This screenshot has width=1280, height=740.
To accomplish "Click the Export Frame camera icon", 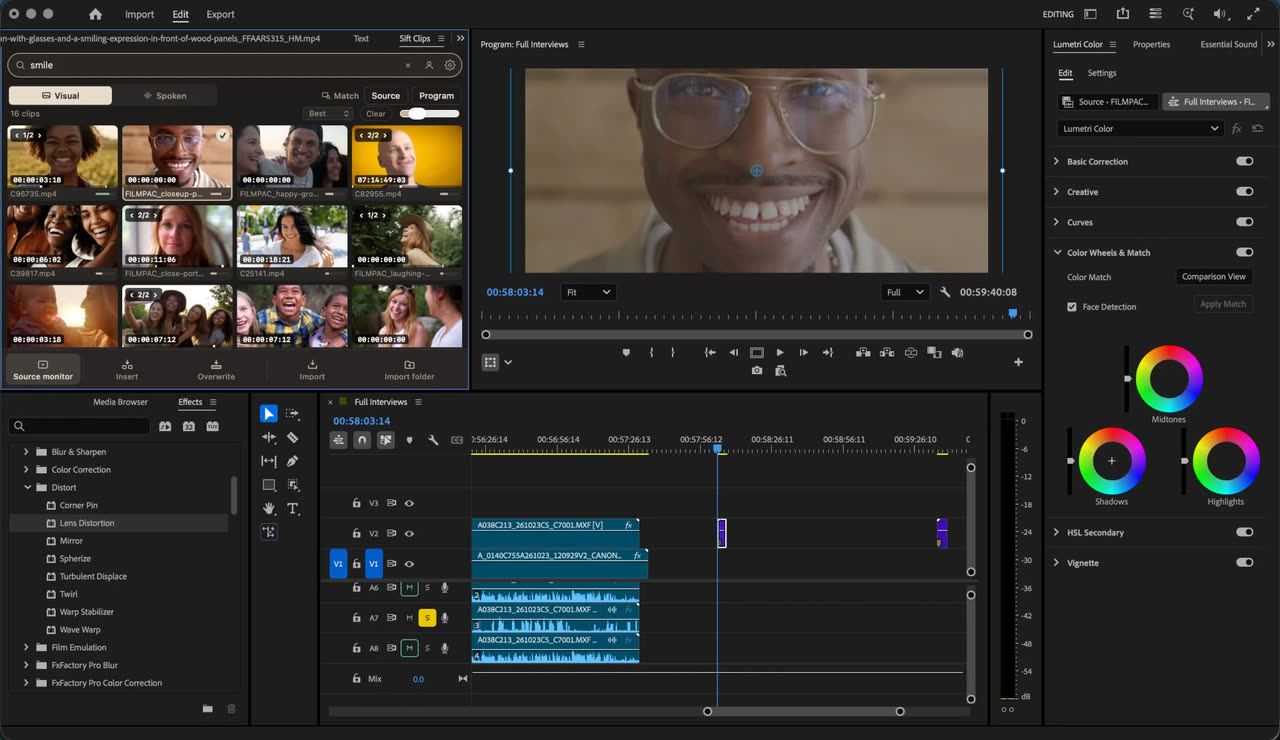I will pos(757,370).
